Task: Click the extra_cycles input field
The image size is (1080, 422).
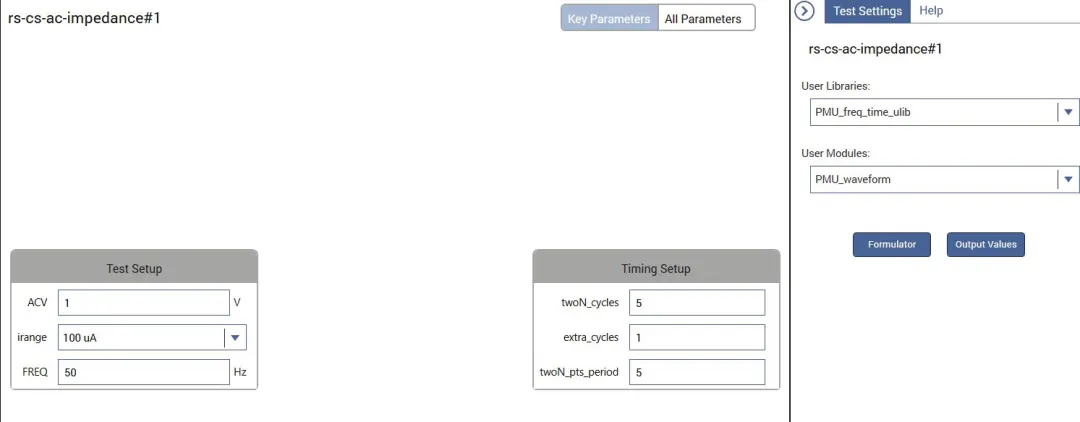Action: [x=697, y=337]
